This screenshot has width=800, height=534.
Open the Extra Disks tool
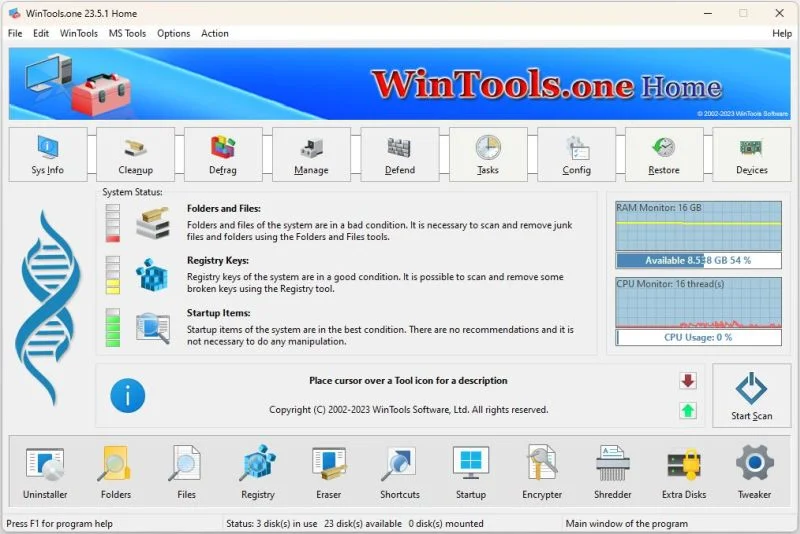(x=684, y=472)
